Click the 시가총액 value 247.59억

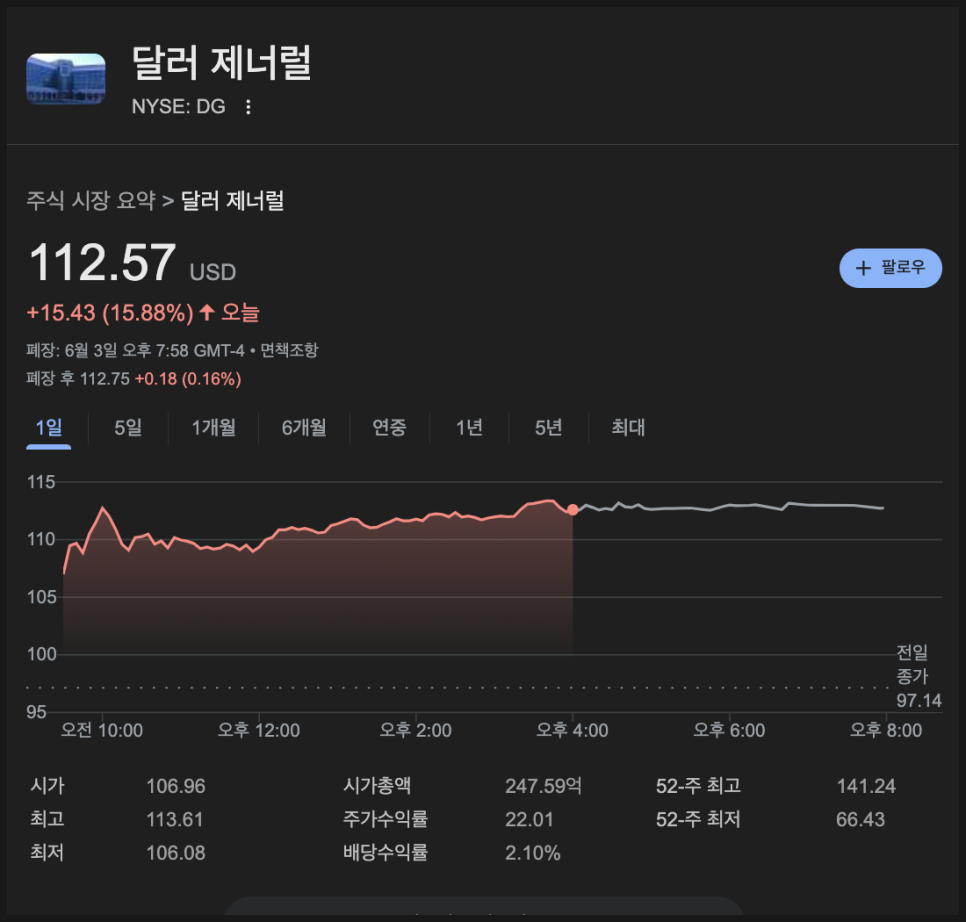(x=543, y=787)
